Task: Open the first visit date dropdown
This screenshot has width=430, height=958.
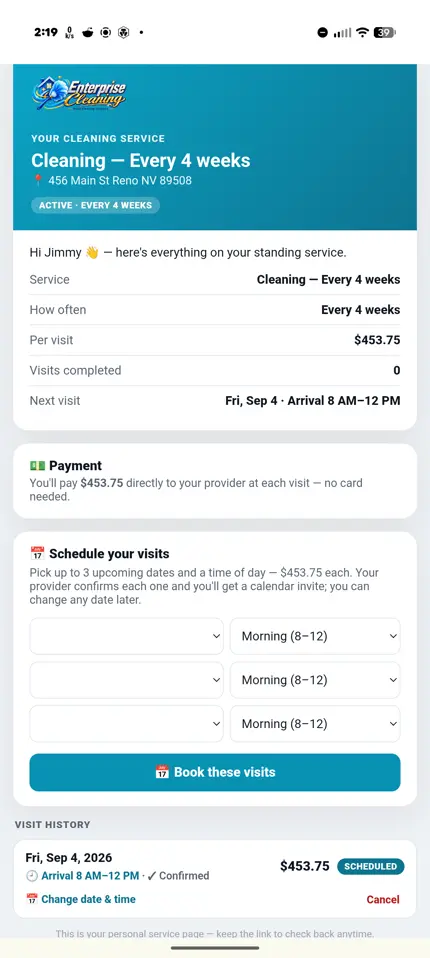Action: pos(126,636)
